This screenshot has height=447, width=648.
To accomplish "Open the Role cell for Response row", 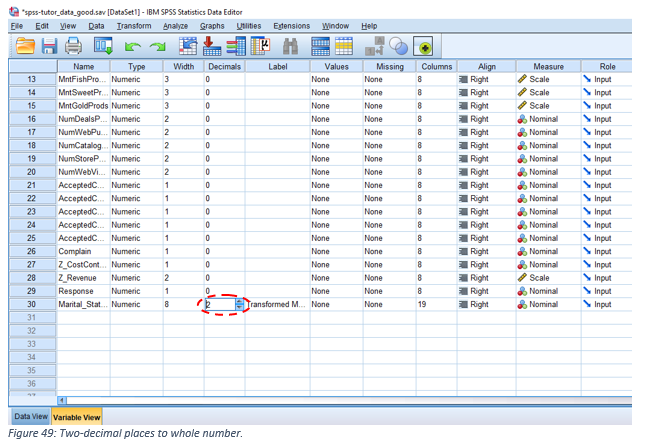I will pyautogui.click(x=606, y=291).
